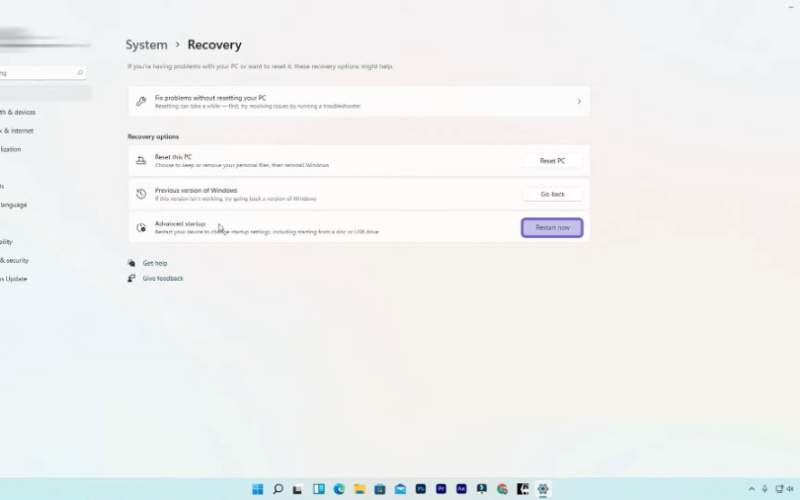Click the chevron arrow on the Fix problems row
The height and width of the screenshot is (500, 800).
(579, 102)
